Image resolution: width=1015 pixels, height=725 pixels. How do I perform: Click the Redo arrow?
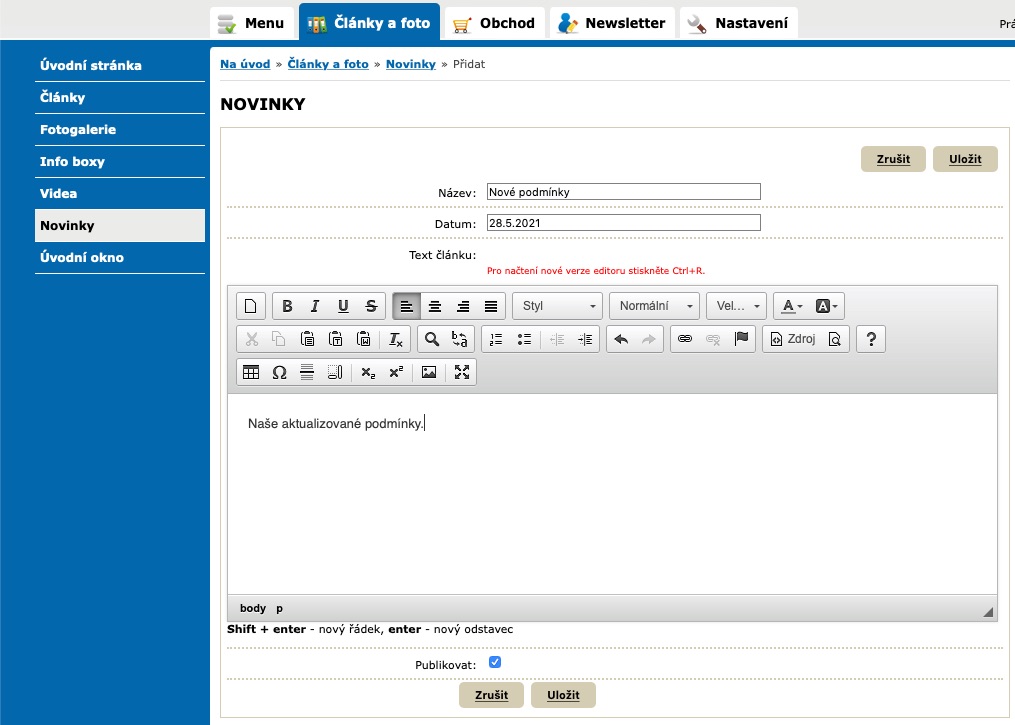point(649,339)
